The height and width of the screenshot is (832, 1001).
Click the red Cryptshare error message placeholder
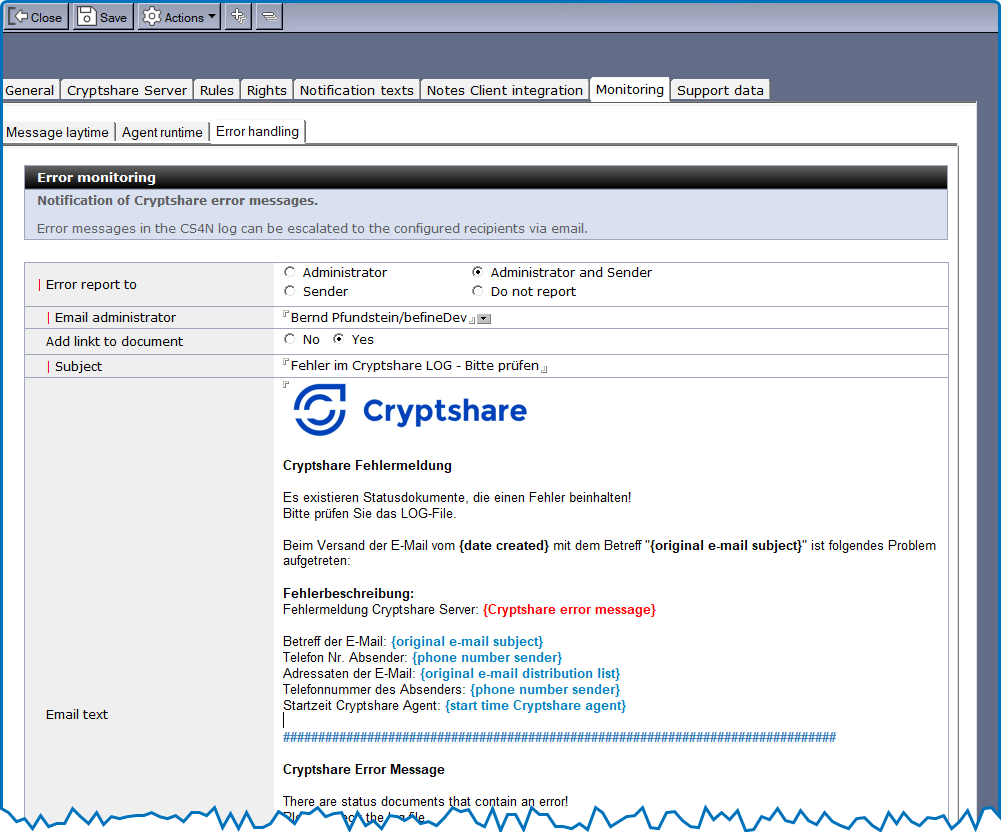point(569,609)
